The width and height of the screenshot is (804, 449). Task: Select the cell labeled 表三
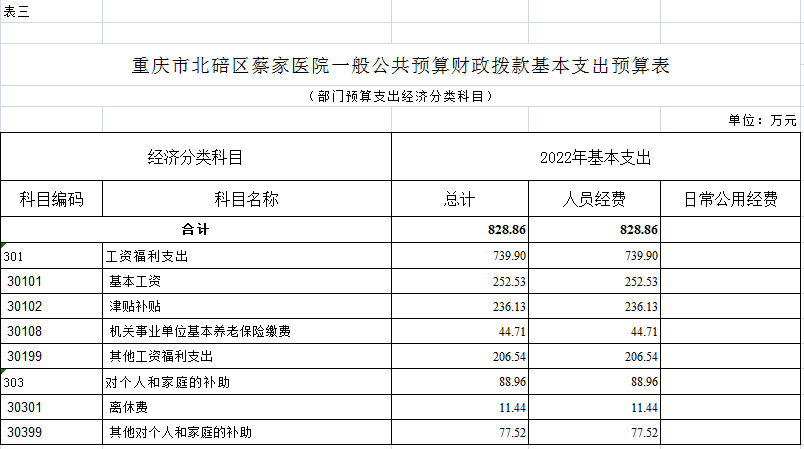tap(51, 11)
